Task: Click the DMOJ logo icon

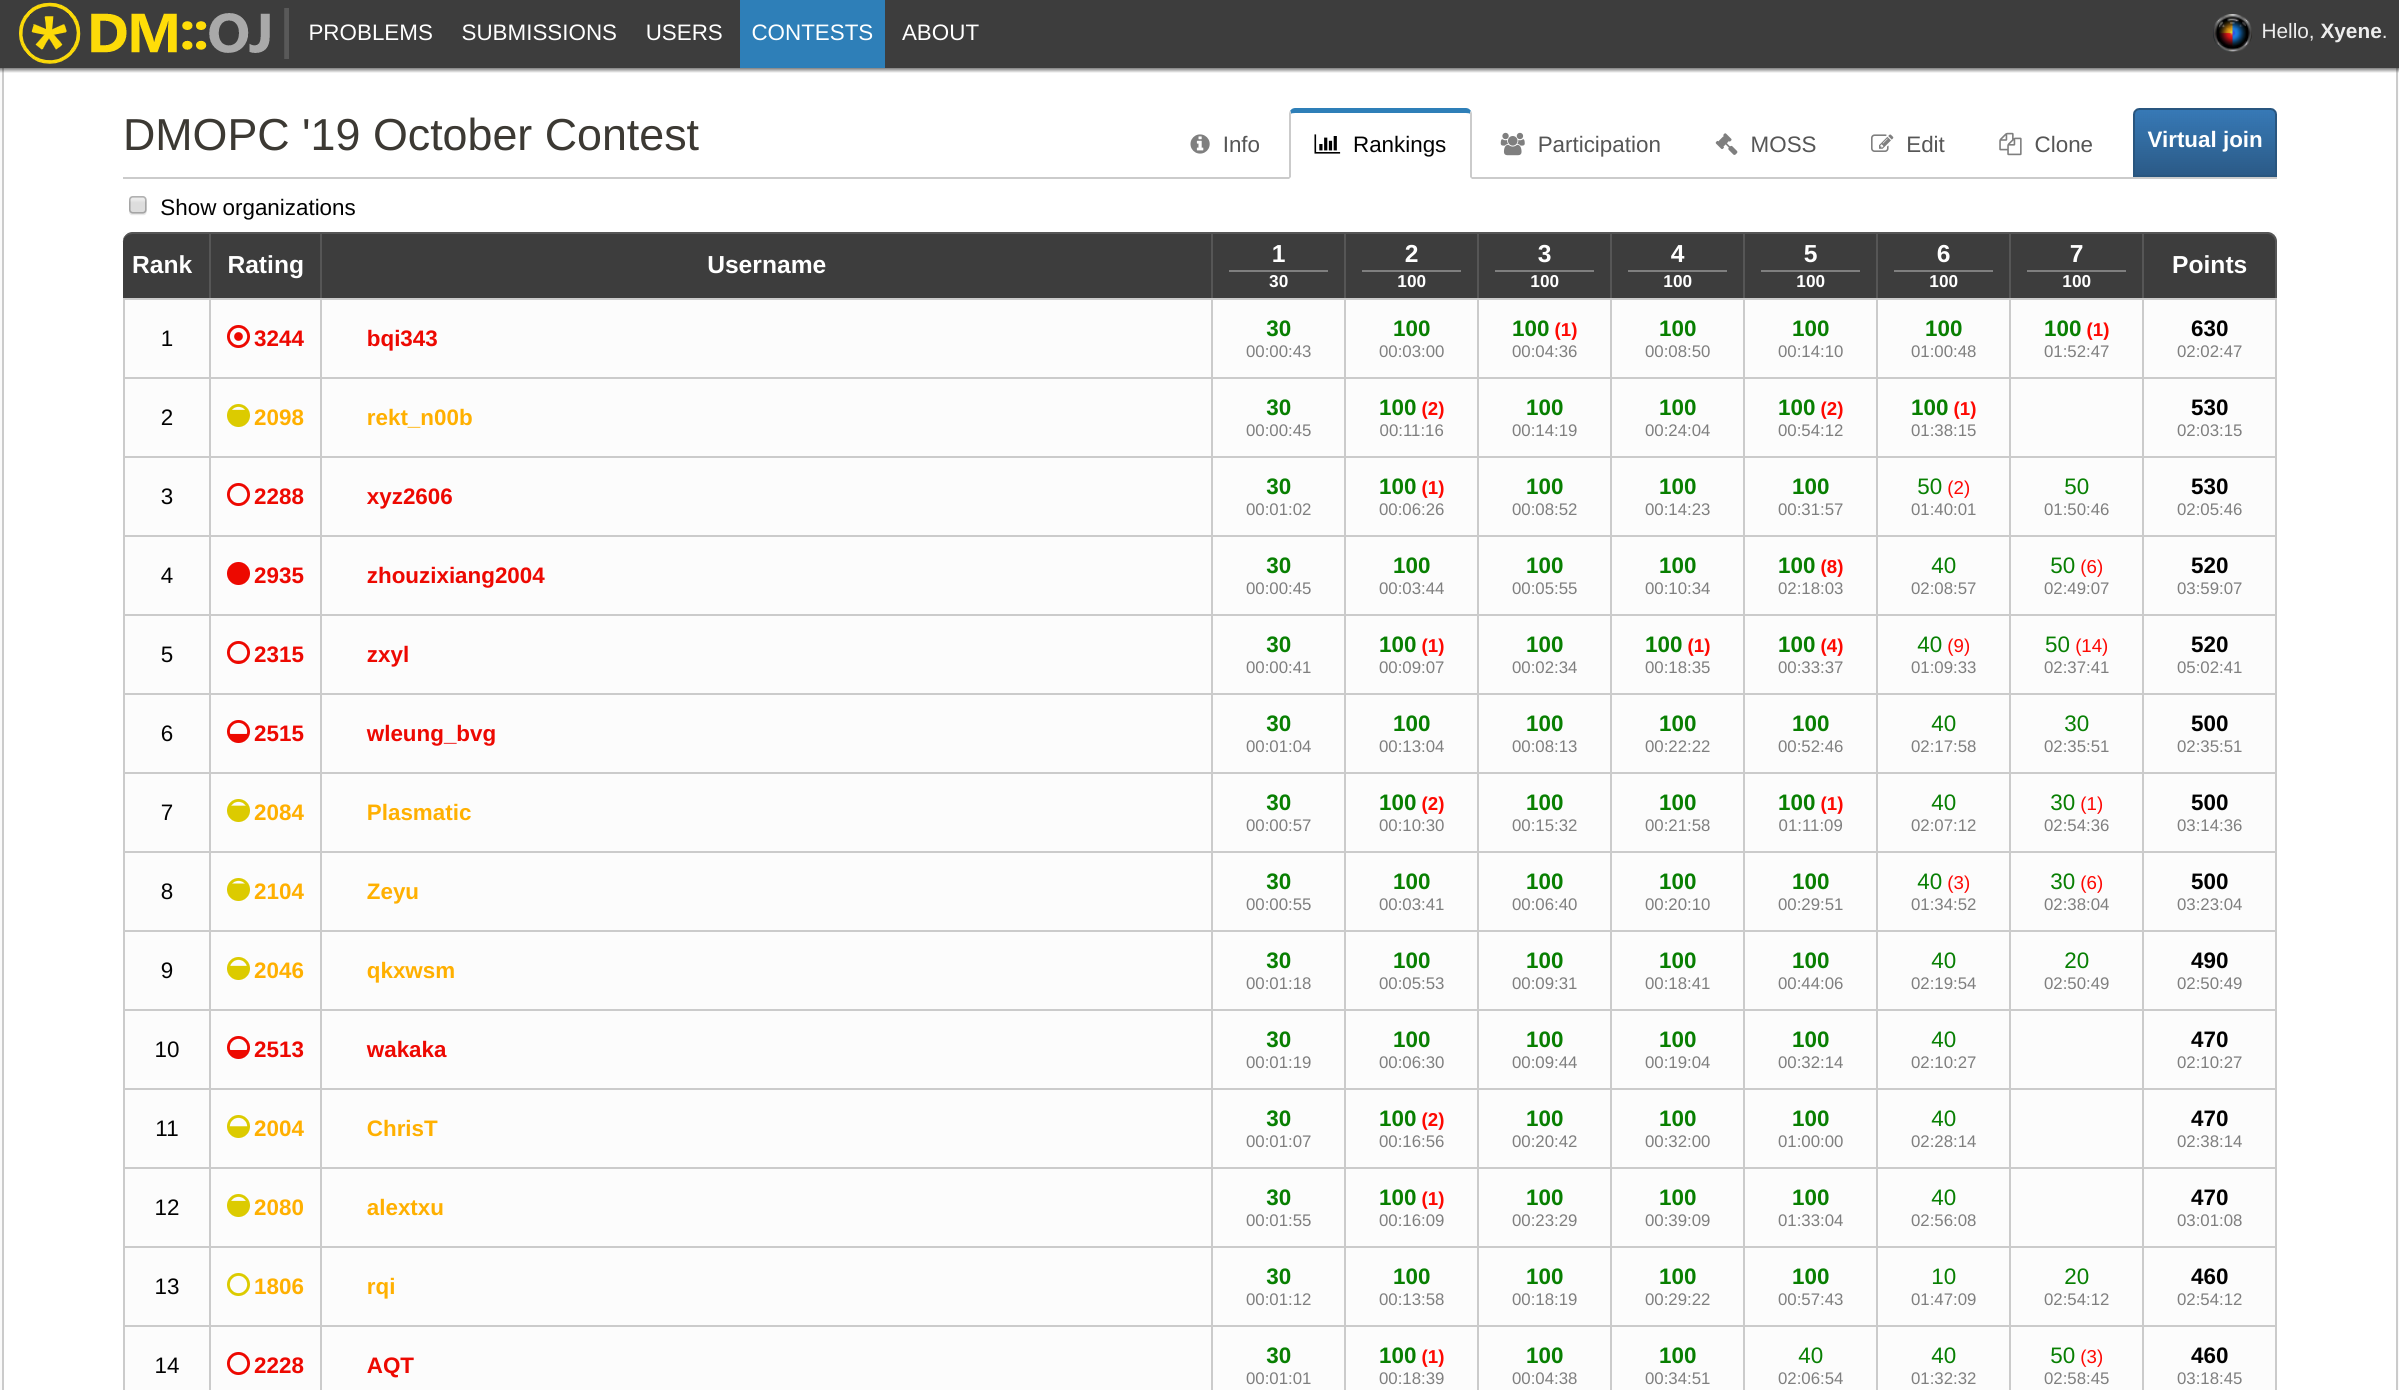Action: tap(49, 33)
